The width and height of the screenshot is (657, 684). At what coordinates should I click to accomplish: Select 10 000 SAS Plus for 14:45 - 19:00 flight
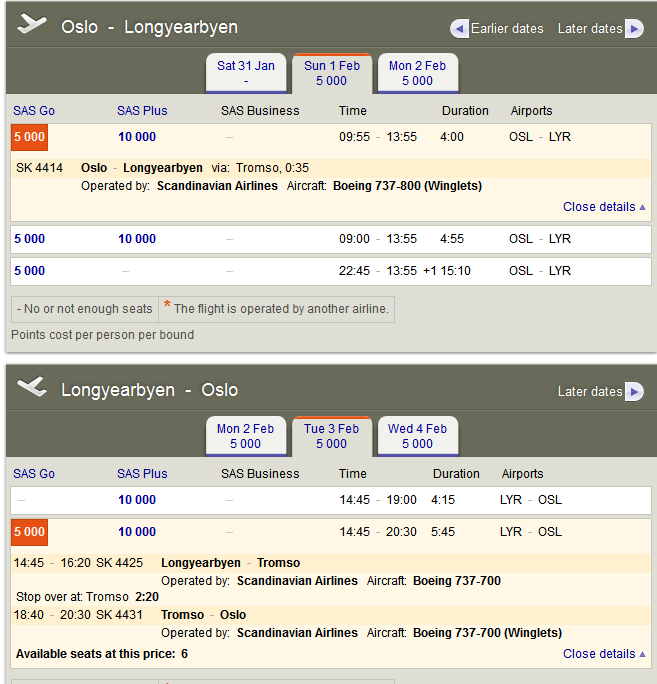[137, 500]
